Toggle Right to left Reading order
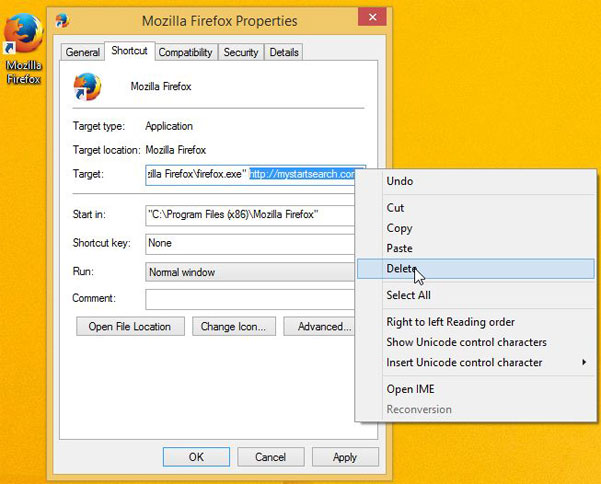The image size is (601, 484). point(450,322)
